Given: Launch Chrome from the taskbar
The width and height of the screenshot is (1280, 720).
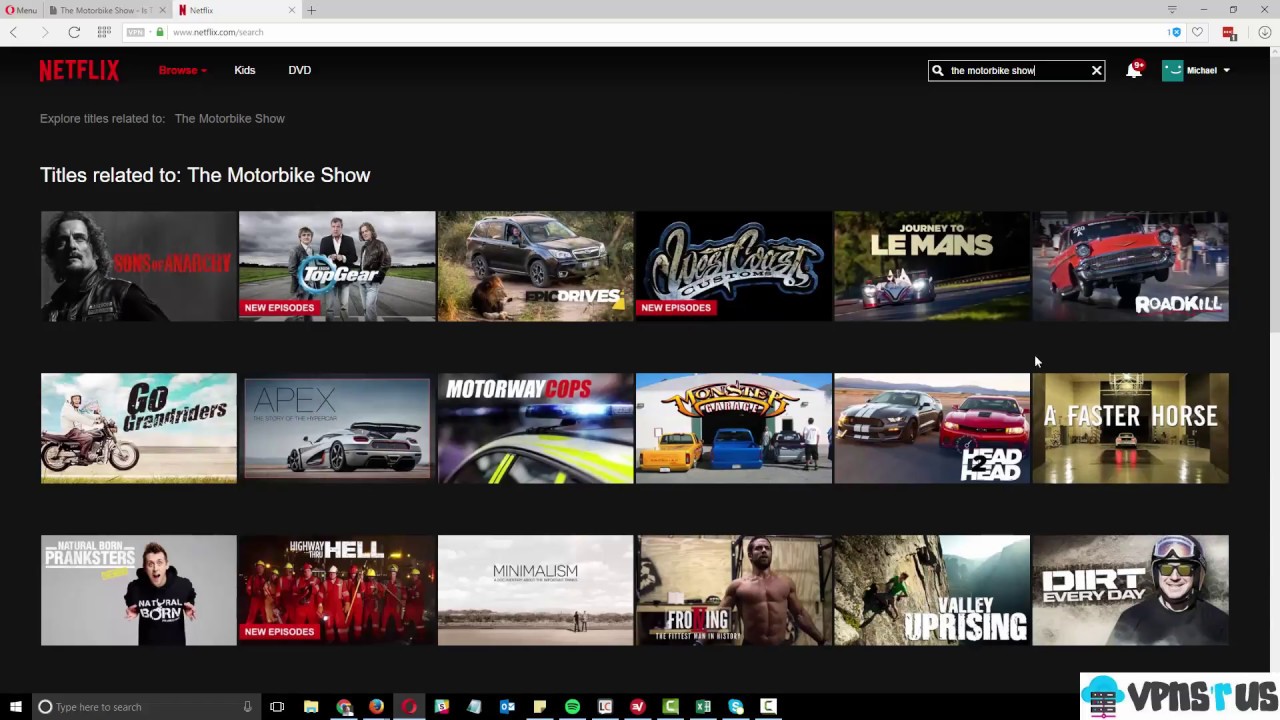Looking at the screenshot, I should (344, 707).
